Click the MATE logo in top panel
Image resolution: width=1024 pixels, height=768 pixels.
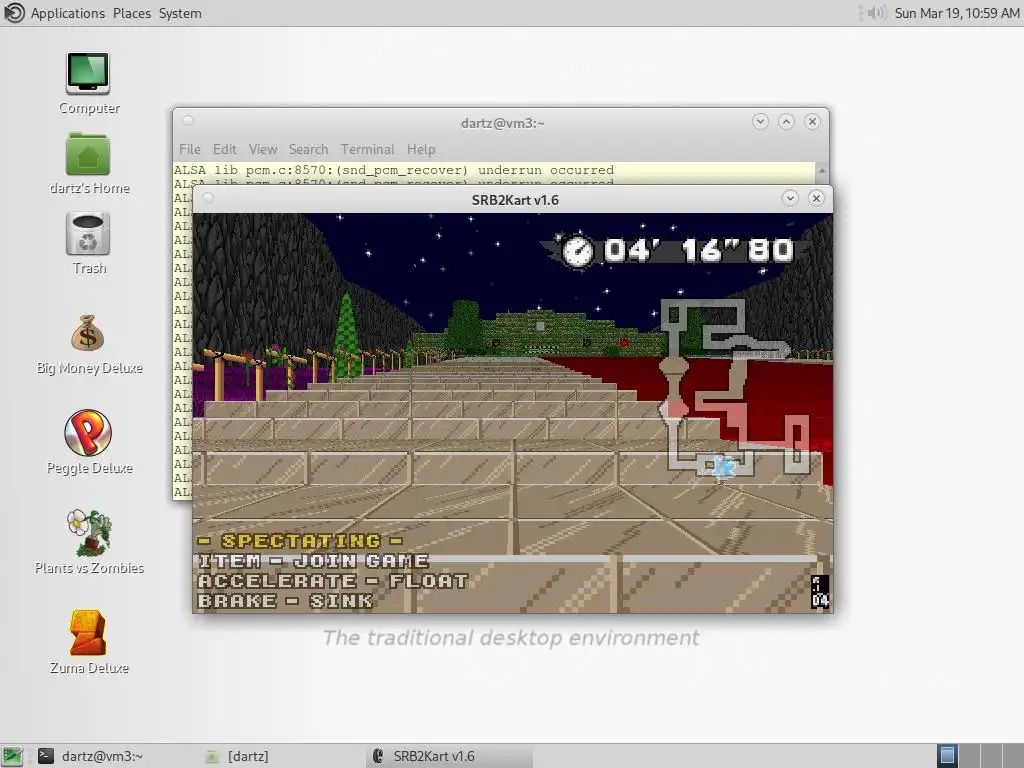coord(14,13)
